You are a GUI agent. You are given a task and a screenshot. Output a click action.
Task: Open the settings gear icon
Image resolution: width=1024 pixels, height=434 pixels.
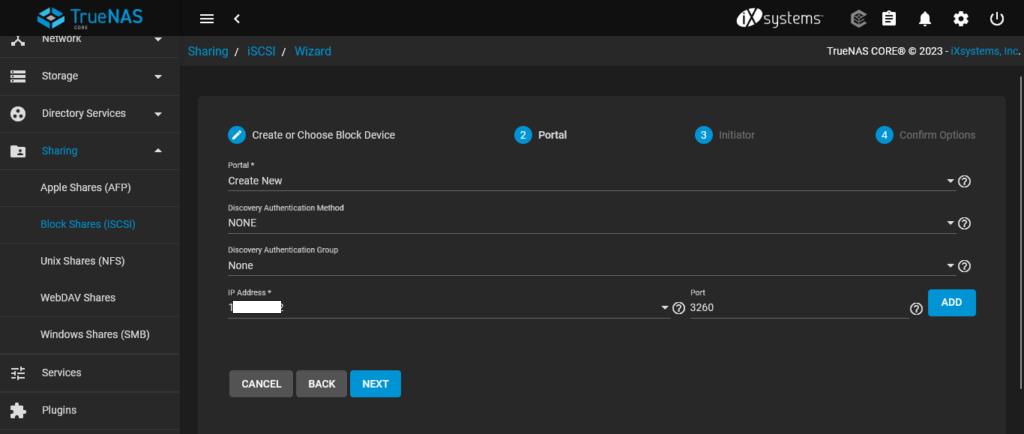pyautogui.click(x=961, y=19)
